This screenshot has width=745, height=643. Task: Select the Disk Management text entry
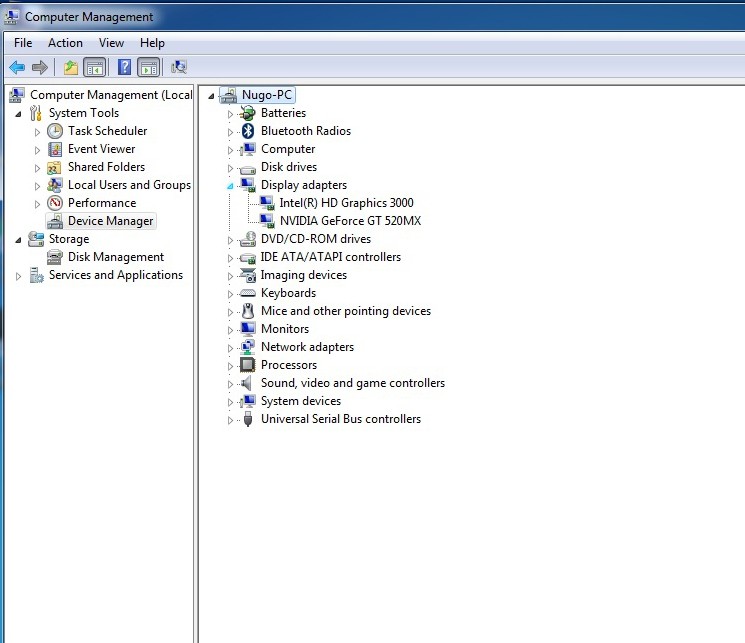coord(115,257)
